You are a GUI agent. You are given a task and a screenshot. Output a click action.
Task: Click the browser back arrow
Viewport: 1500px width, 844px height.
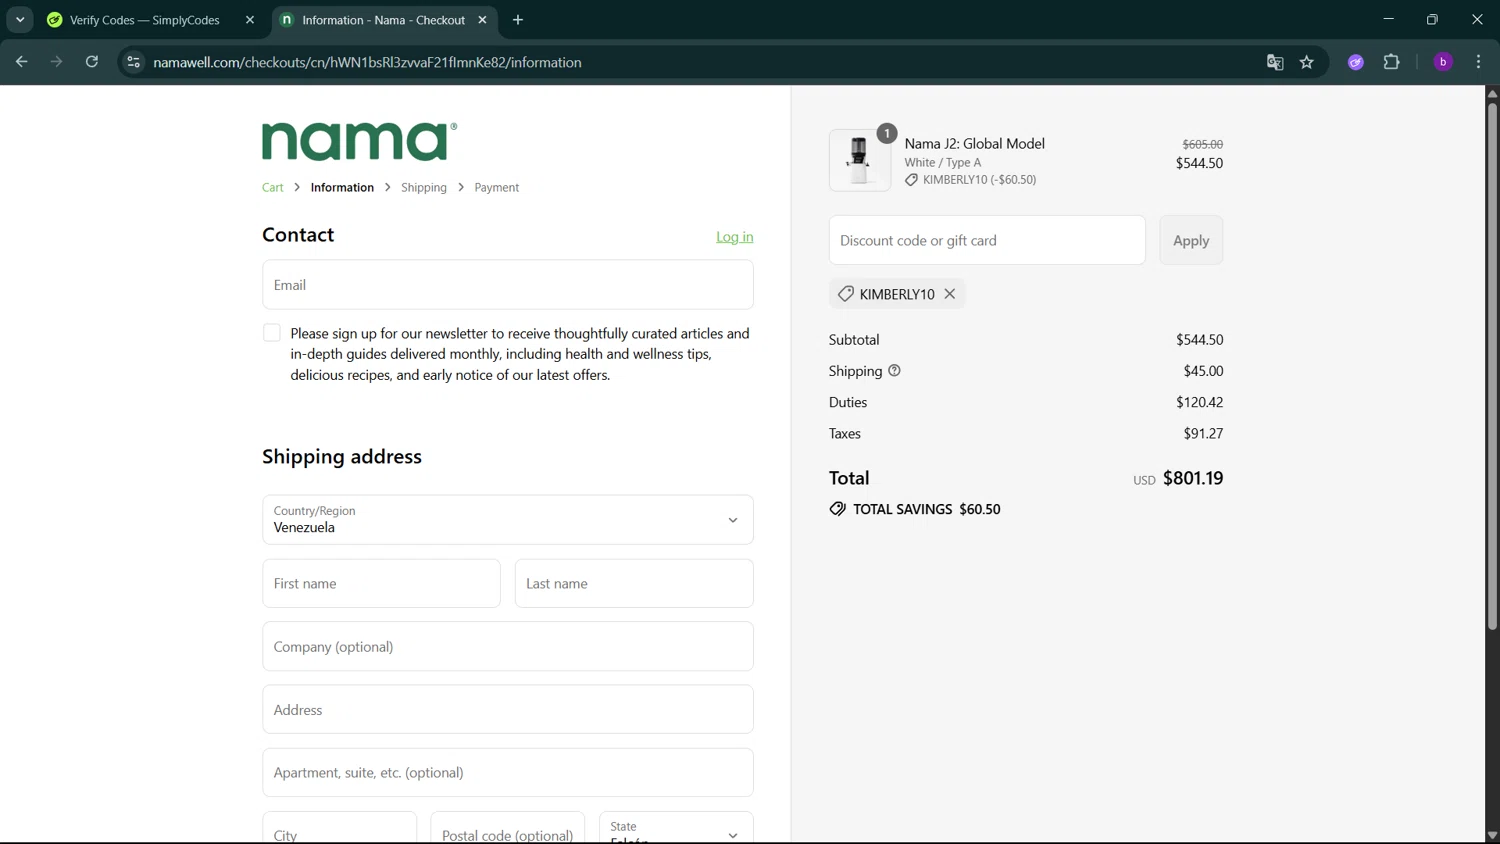[21, 62]
